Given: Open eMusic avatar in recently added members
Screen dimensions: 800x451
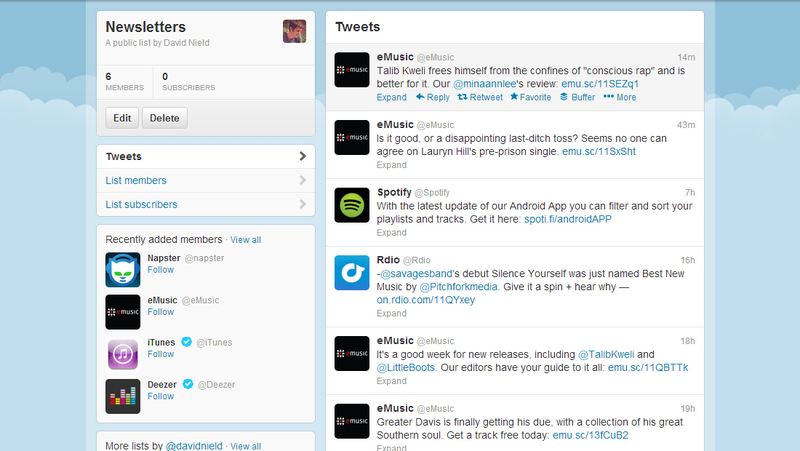Looking at the screenshot, I should 123,312.
